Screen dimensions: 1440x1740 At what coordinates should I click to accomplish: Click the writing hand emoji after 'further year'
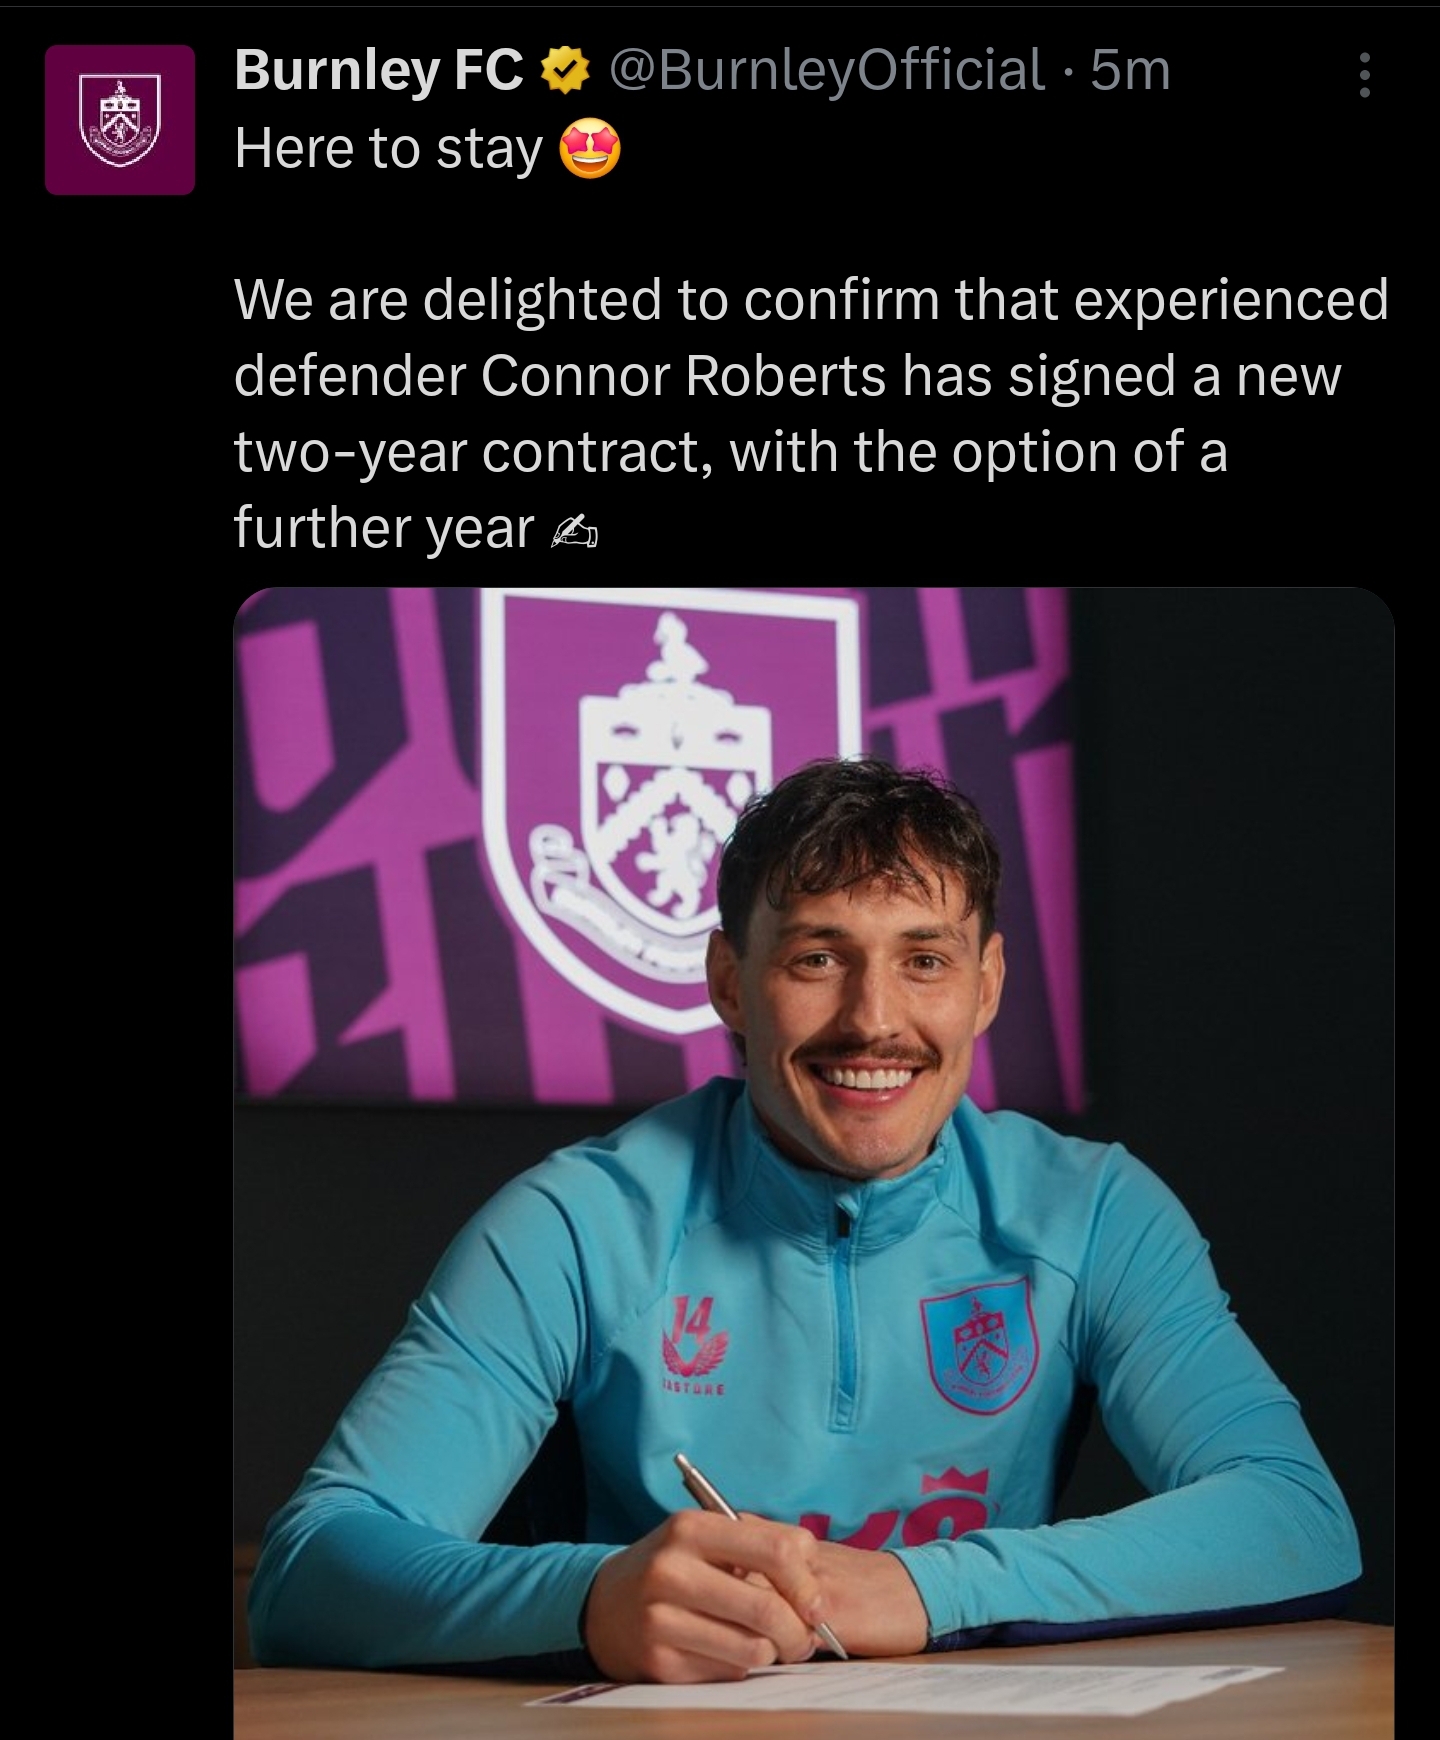[575, 531]
